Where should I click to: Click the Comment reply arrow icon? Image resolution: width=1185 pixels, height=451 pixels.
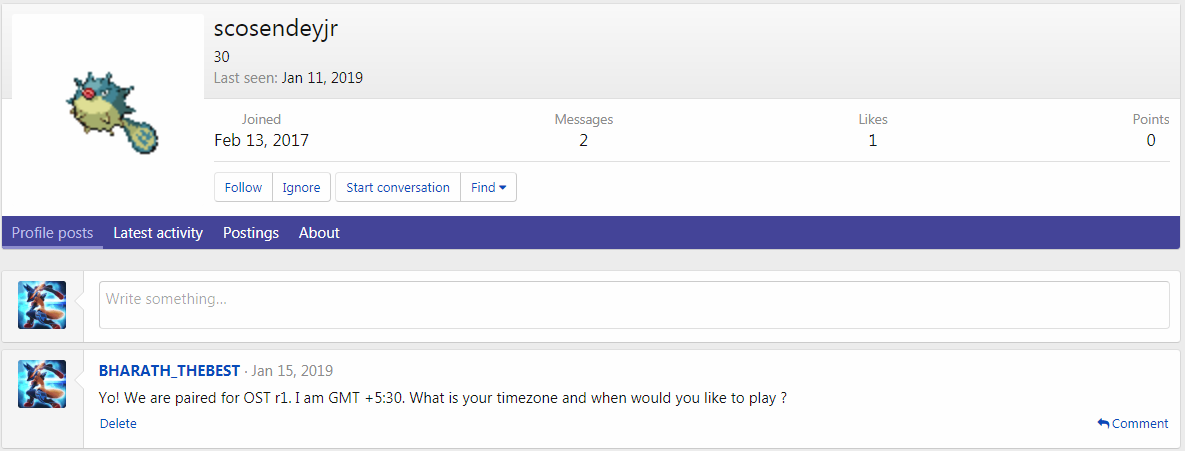tap(1103, 424)
